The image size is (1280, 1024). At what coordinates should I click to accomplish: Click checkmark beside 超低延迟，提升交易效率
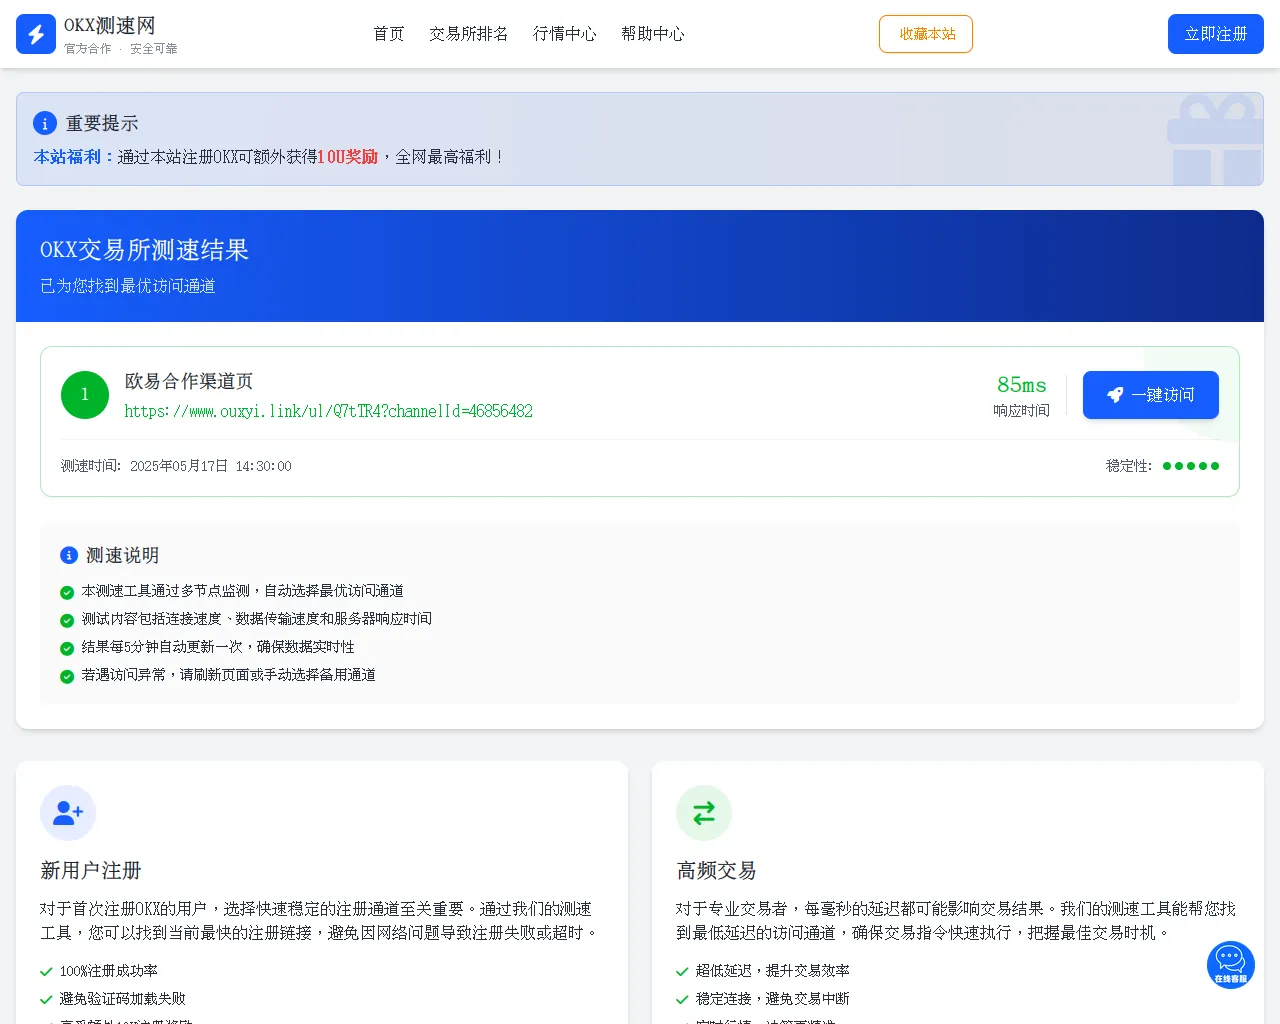682,971
